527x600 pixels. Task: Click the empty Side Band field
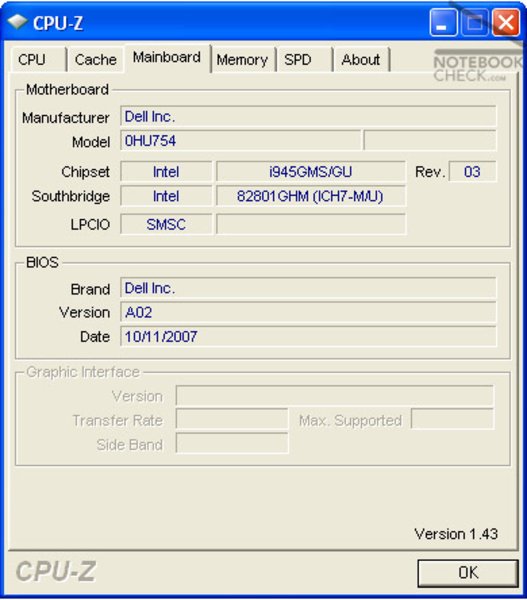(x=232, y=443)
